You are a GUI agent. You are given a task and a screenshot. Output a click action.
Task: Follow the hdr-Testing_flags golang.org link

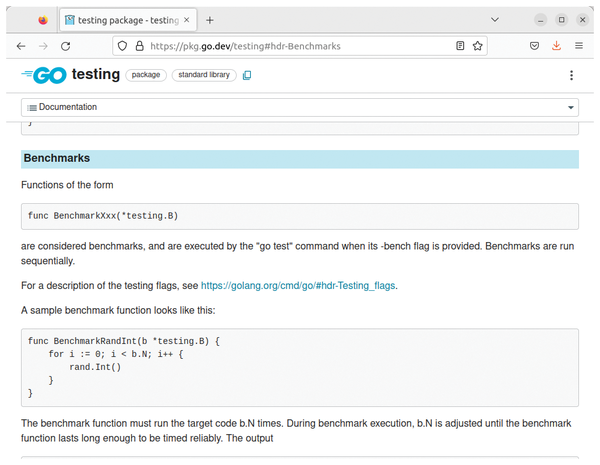coord(298,285)
